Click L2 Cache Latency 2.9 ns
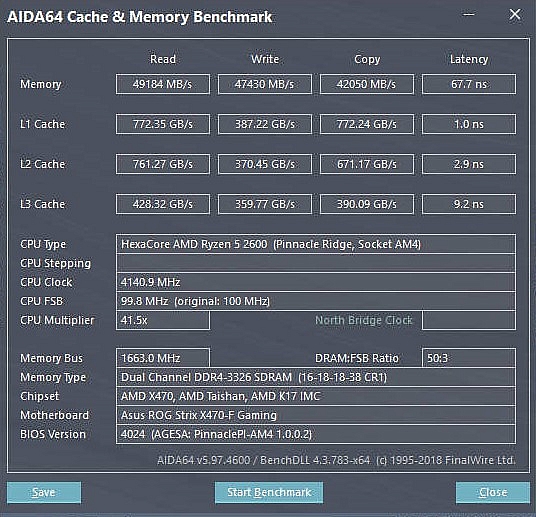Viewport: 536px width, 517px height. point(469,164)
